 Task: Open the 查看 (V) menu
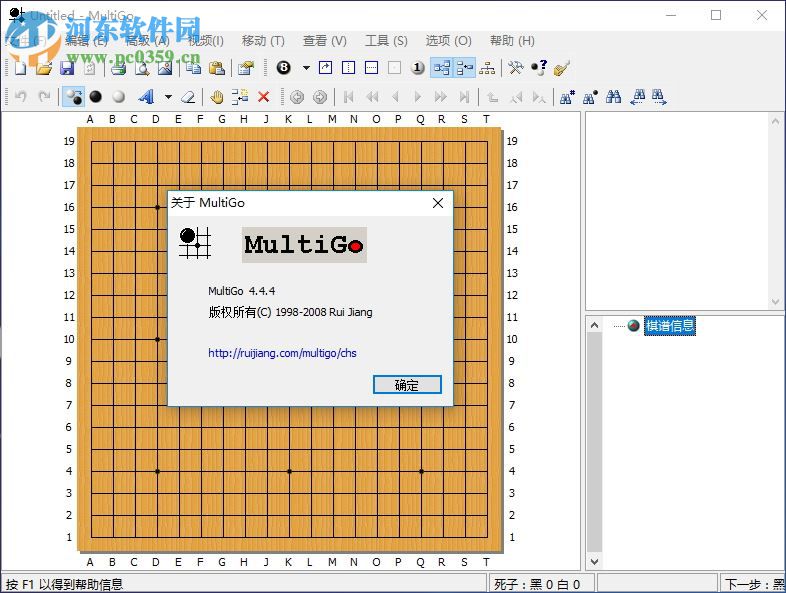325,41
